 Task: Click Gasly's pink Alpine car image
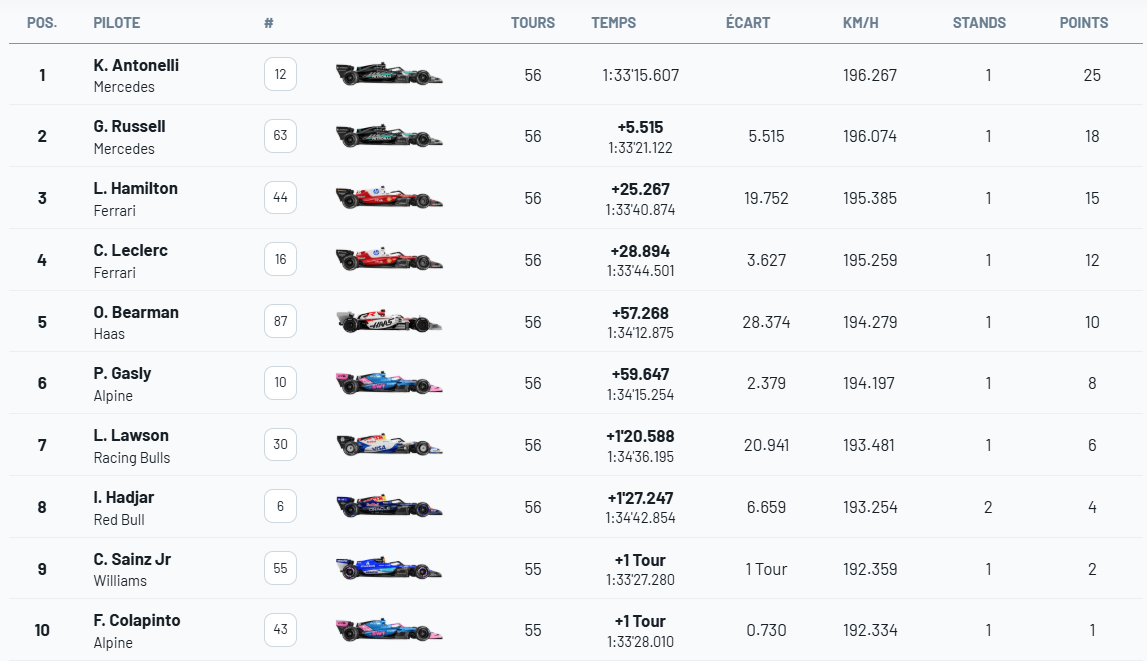pyautogui.click(x=389, y=383)
